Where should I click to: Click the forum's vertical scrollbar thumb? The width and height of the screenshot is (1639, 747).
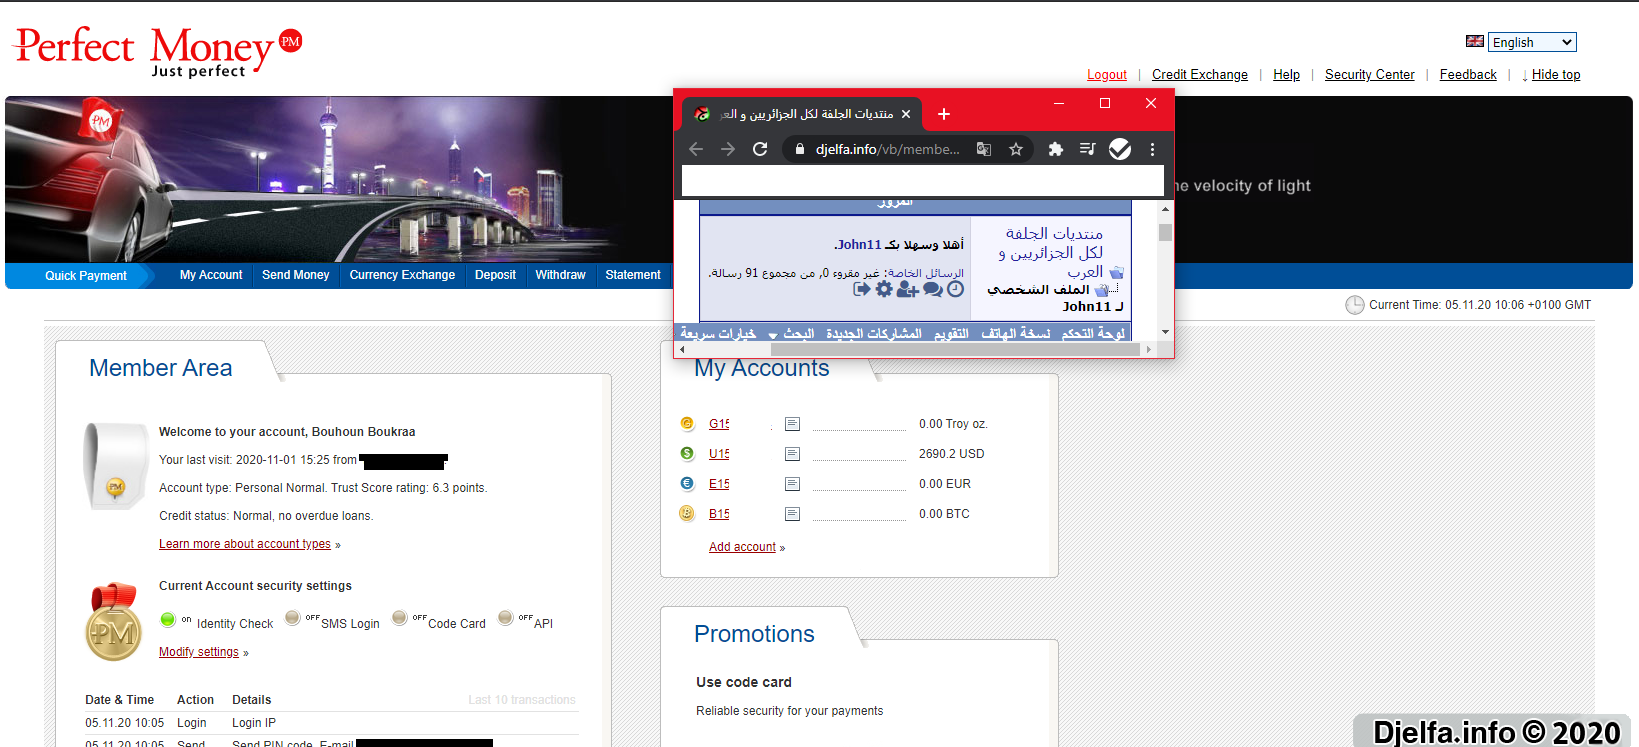1165,232
